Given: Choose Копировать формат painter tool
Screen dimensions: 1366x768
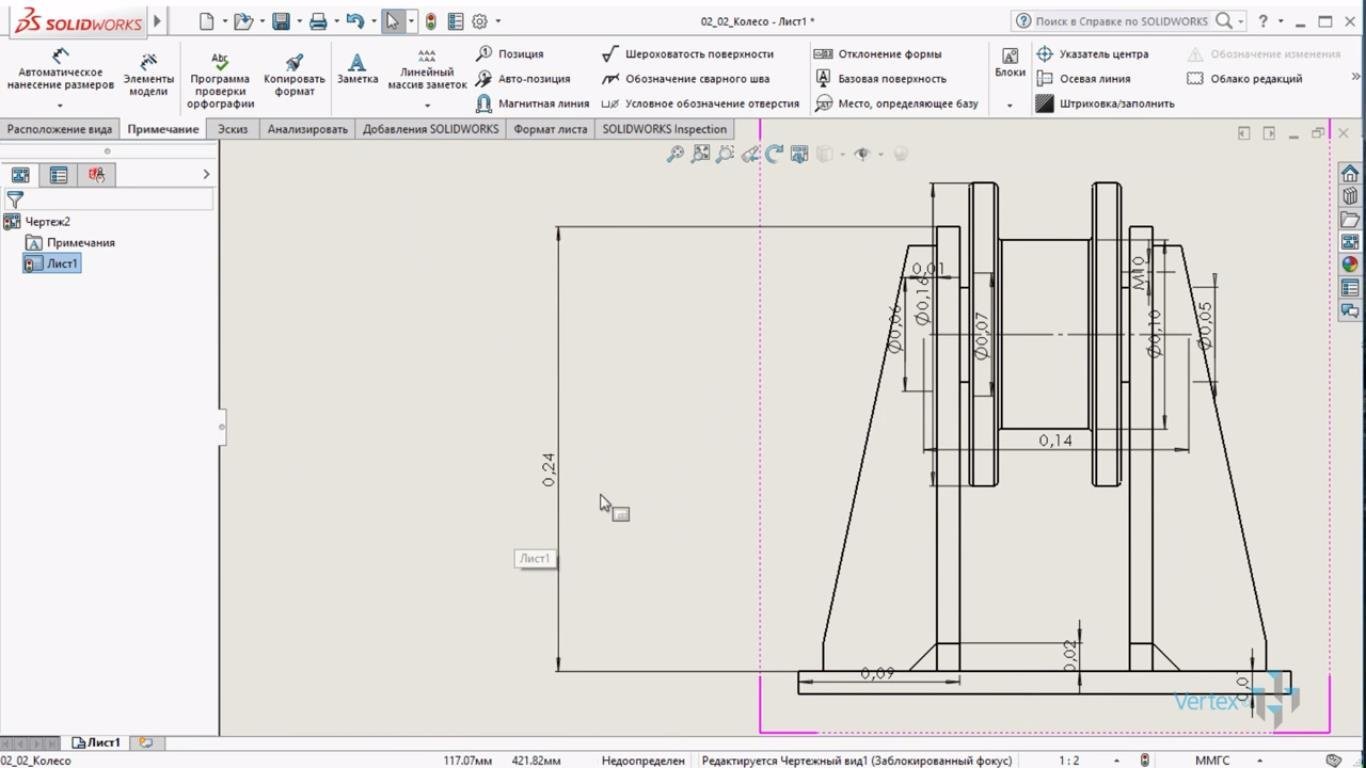Looking at the screenshot, I should click(x=294, y=74).
